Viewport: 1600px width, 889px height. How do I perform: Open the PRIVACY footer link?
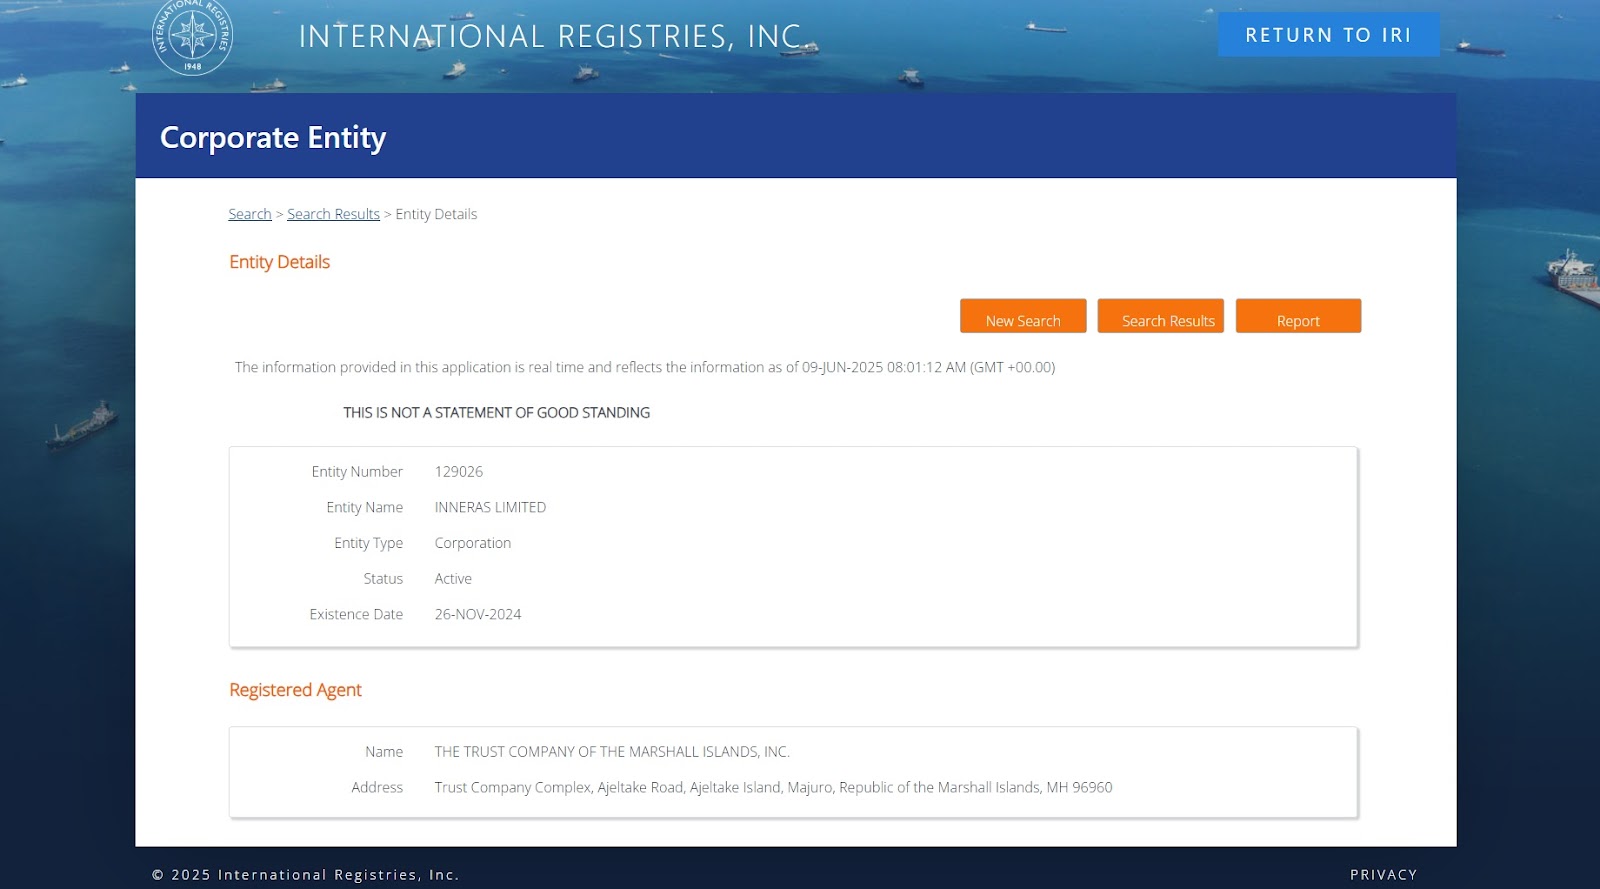tap(1383, 874)
